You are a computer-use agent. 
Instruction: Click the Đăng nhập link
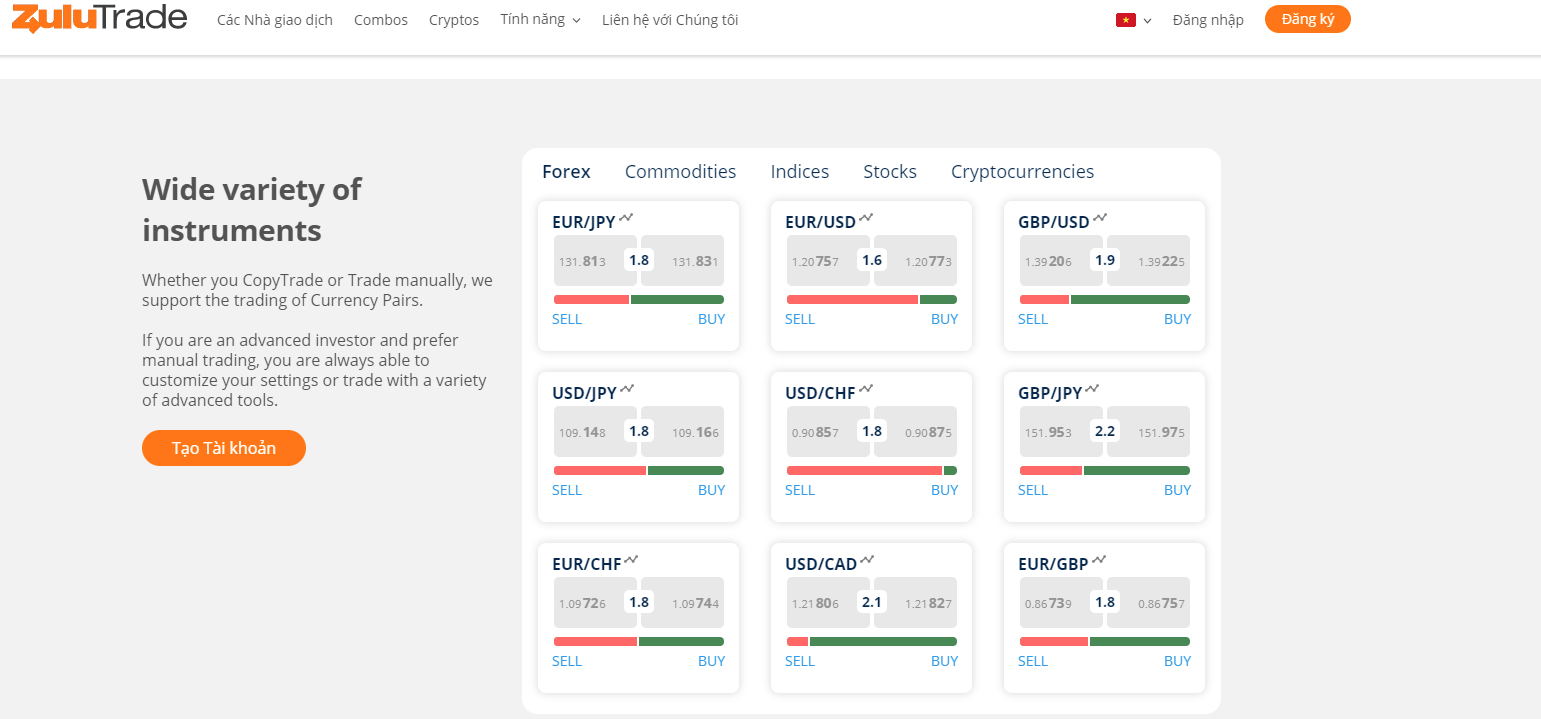pos(1208,20)
